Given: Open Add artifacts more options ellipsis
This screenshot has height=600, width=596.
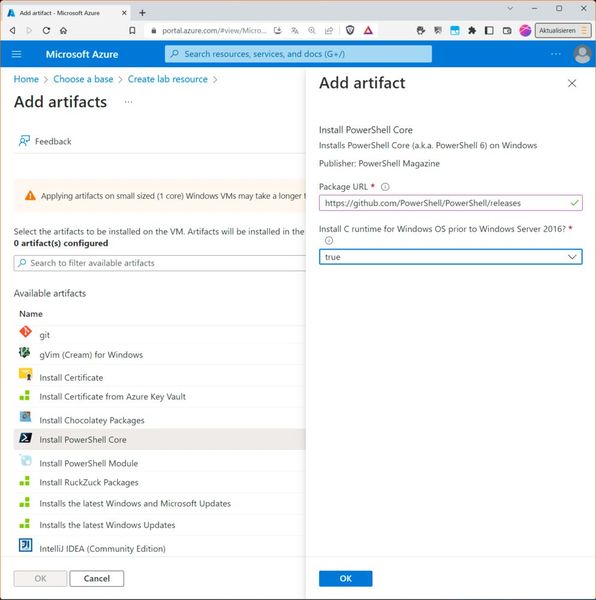Looking at the screenshot, I should [129, 102].
